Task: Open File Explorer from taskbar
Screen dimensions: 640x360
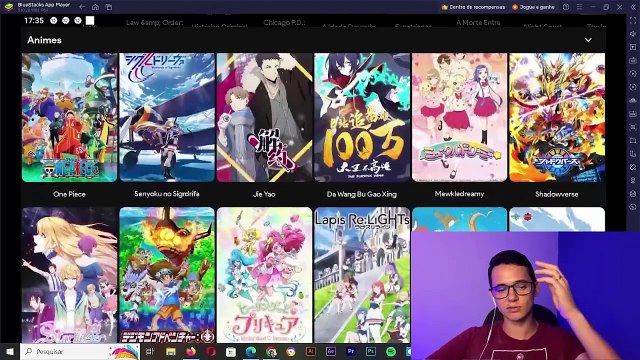Action: (x=171, y=351)
